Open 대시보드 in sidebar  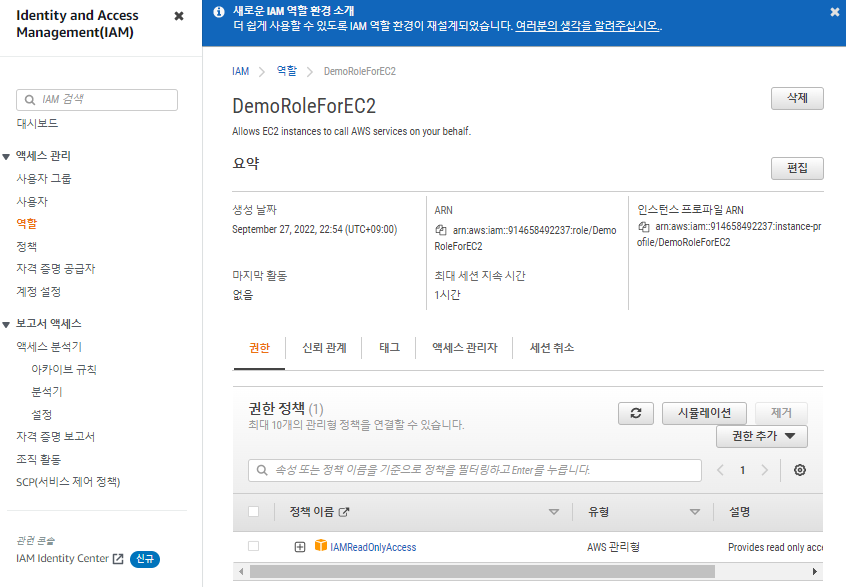pos(37,123)
